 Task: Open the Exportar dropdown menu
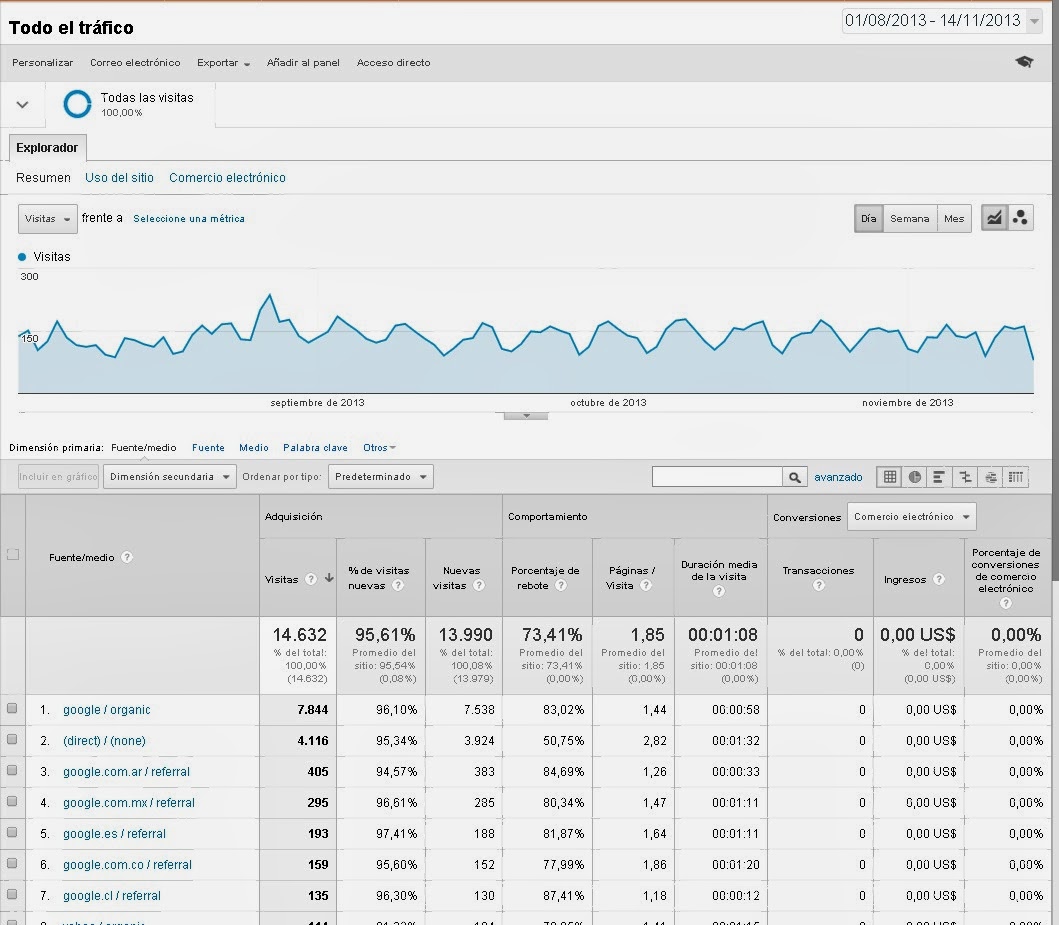[x=224, y=63]
